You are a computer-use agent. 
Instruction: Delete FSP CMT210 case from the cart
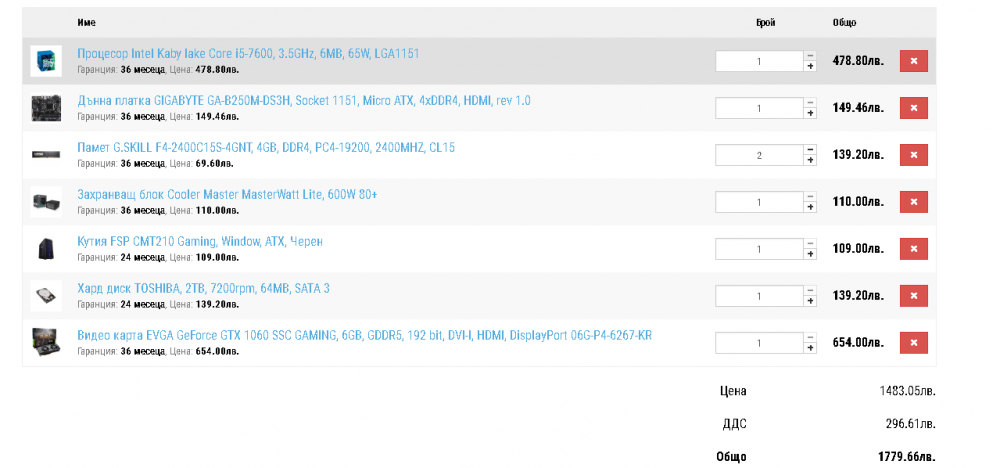tap(913, 249)
